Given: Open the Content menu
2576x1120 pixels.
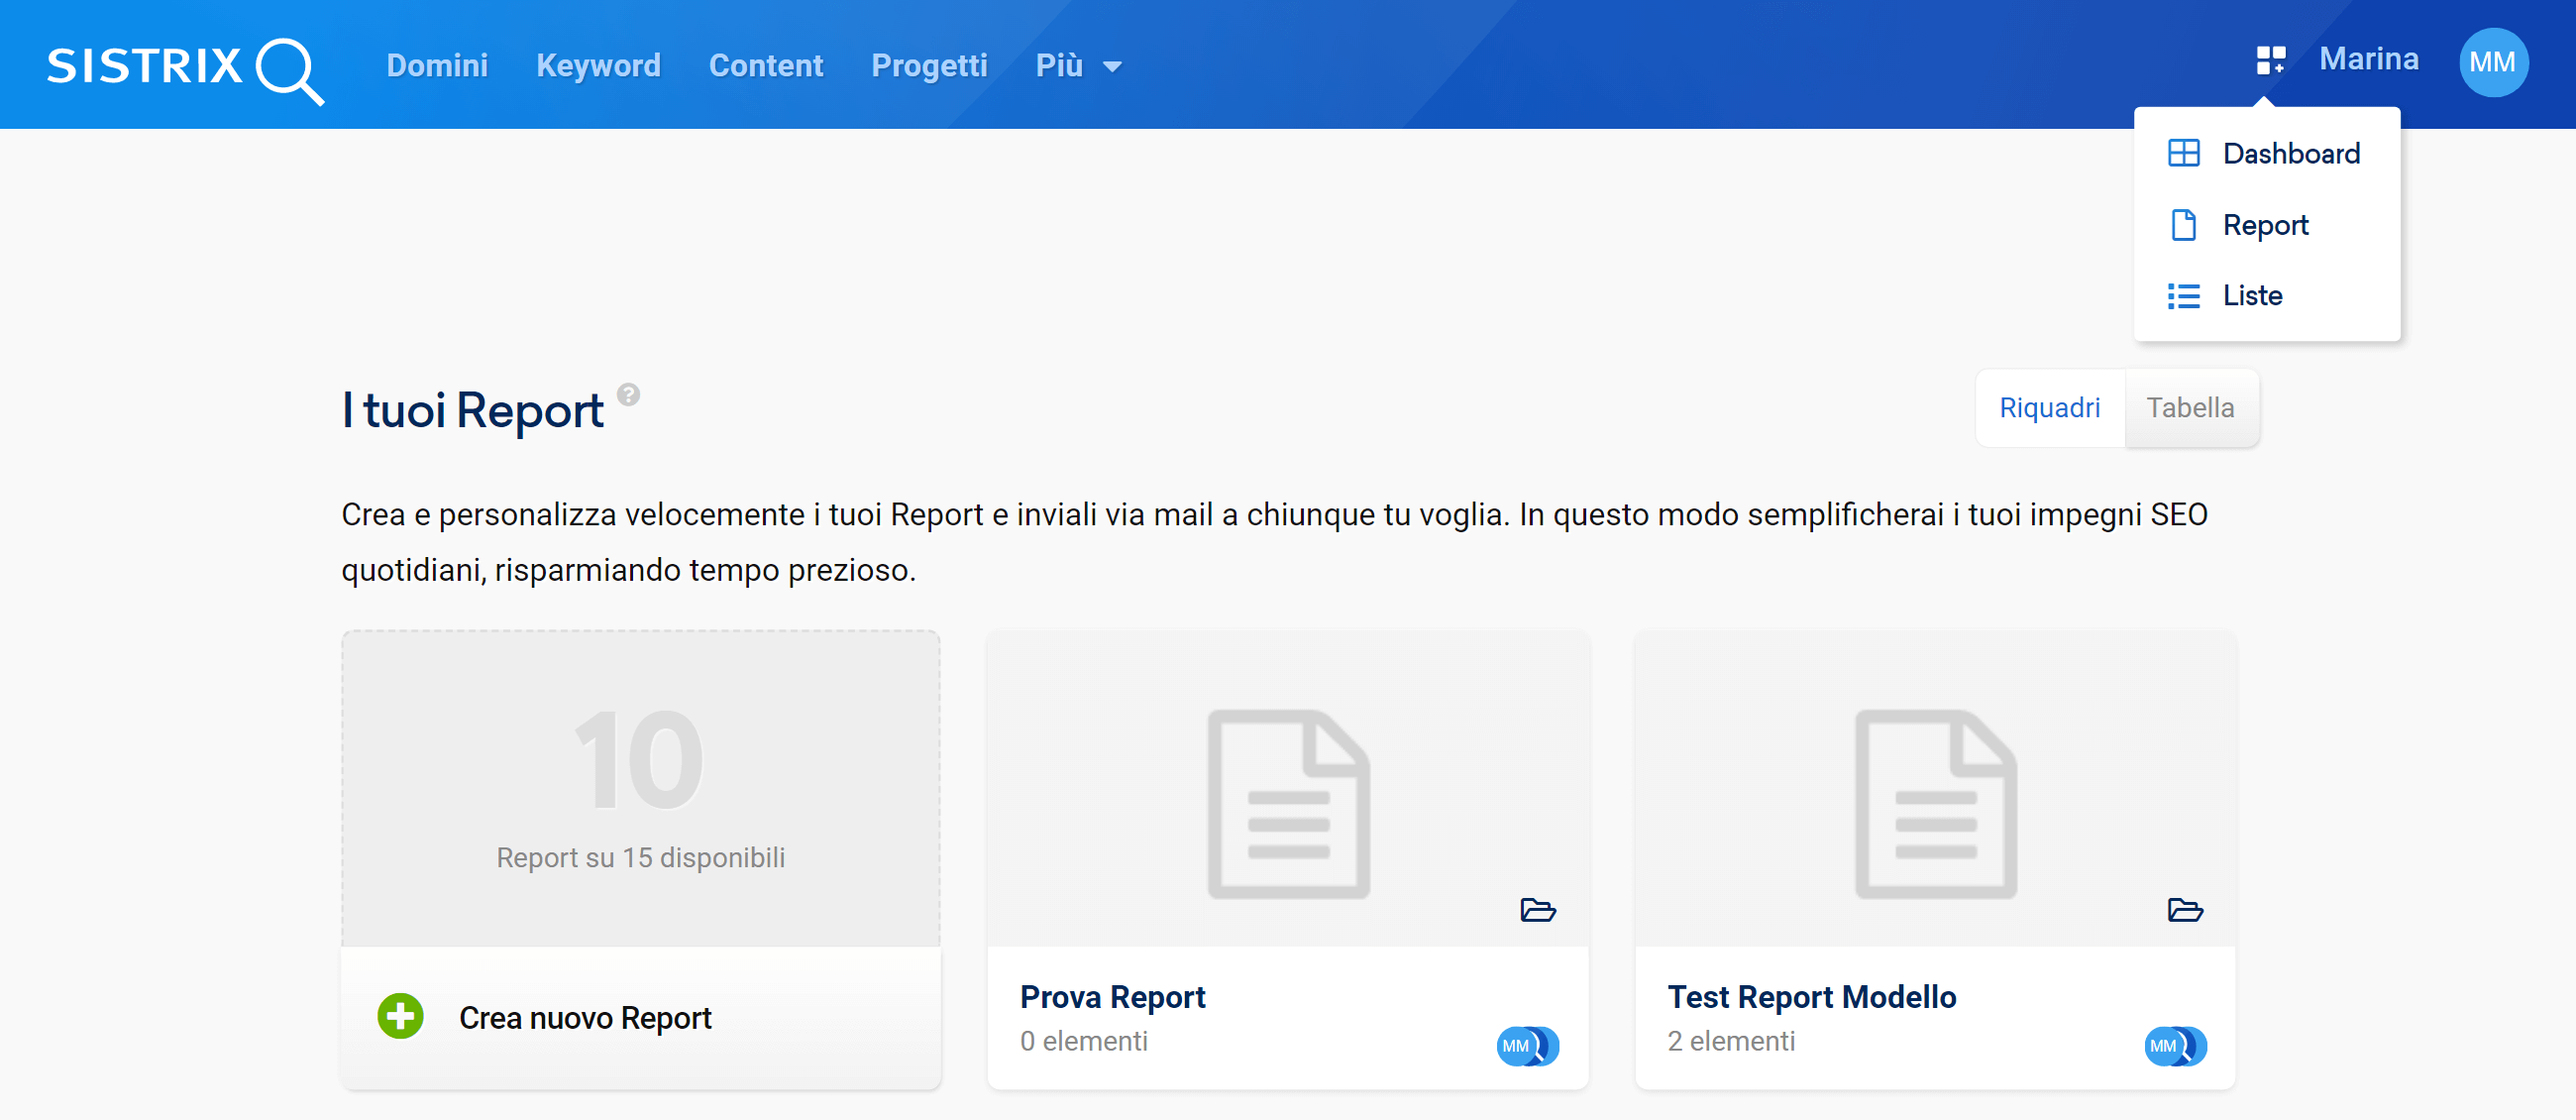Looking at the screenshot, I should click(766, 65).
